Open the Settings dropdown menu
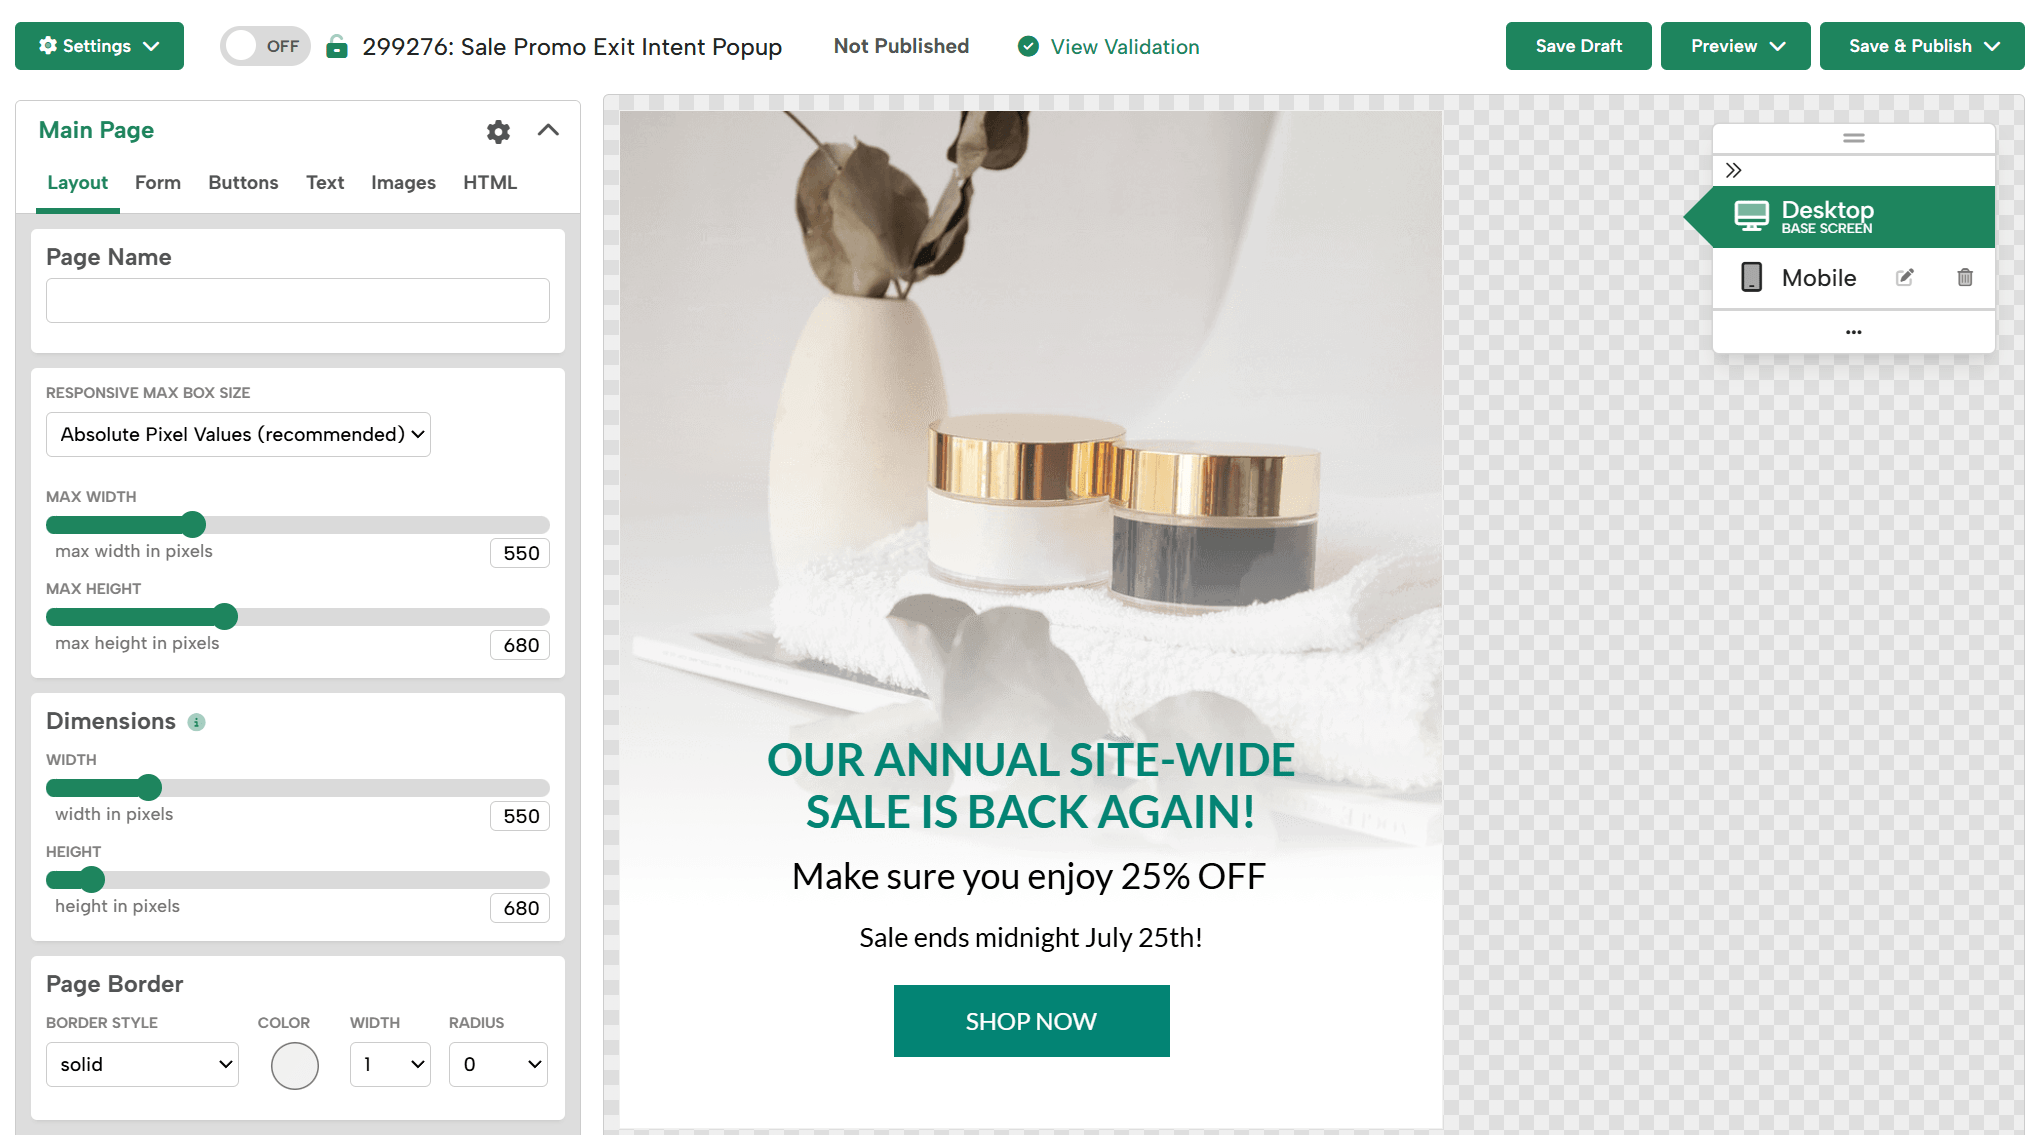Viewport: 2040px width, 1135px height. click(99, 46)
